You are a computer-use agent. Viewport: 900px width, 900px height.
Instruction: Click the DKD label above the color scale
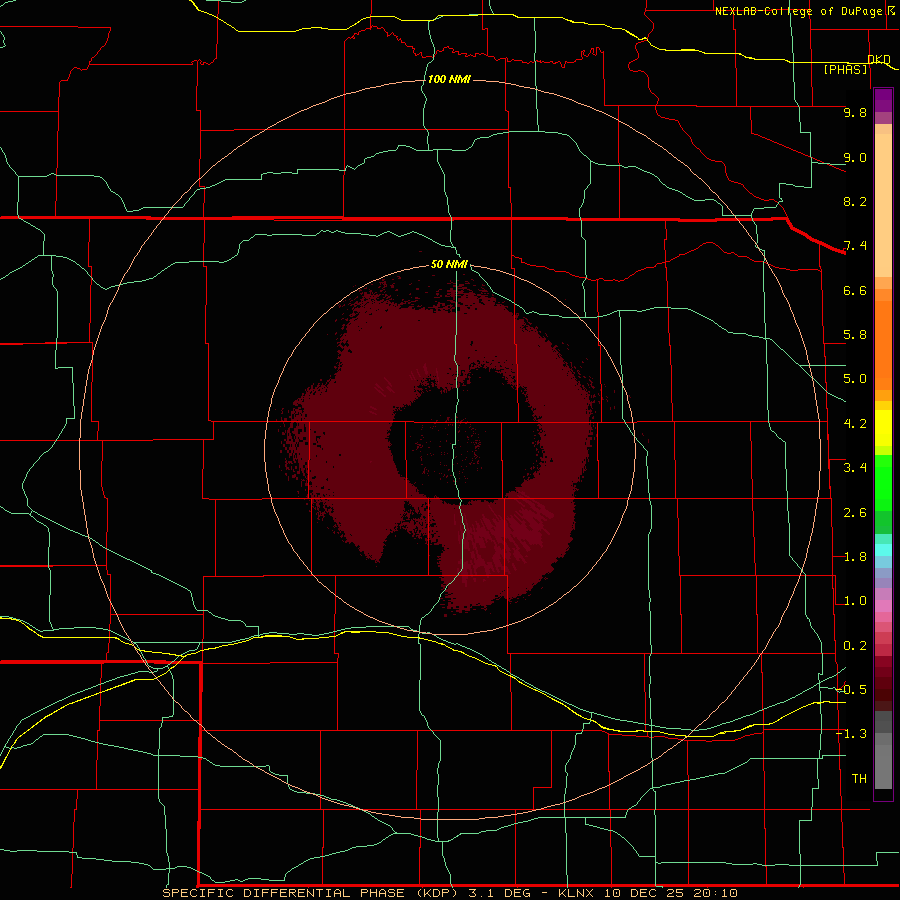[879, 59]
